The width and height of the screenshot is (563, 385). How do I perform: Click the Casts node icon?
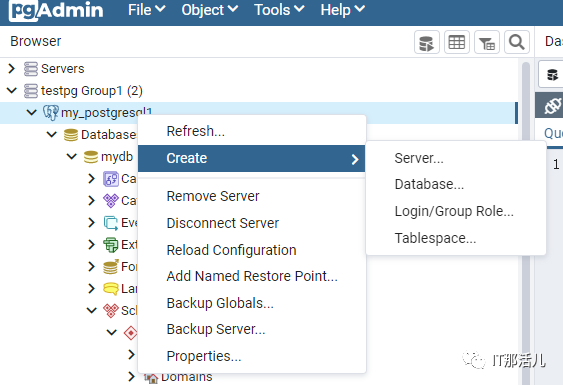pos(111,179)
